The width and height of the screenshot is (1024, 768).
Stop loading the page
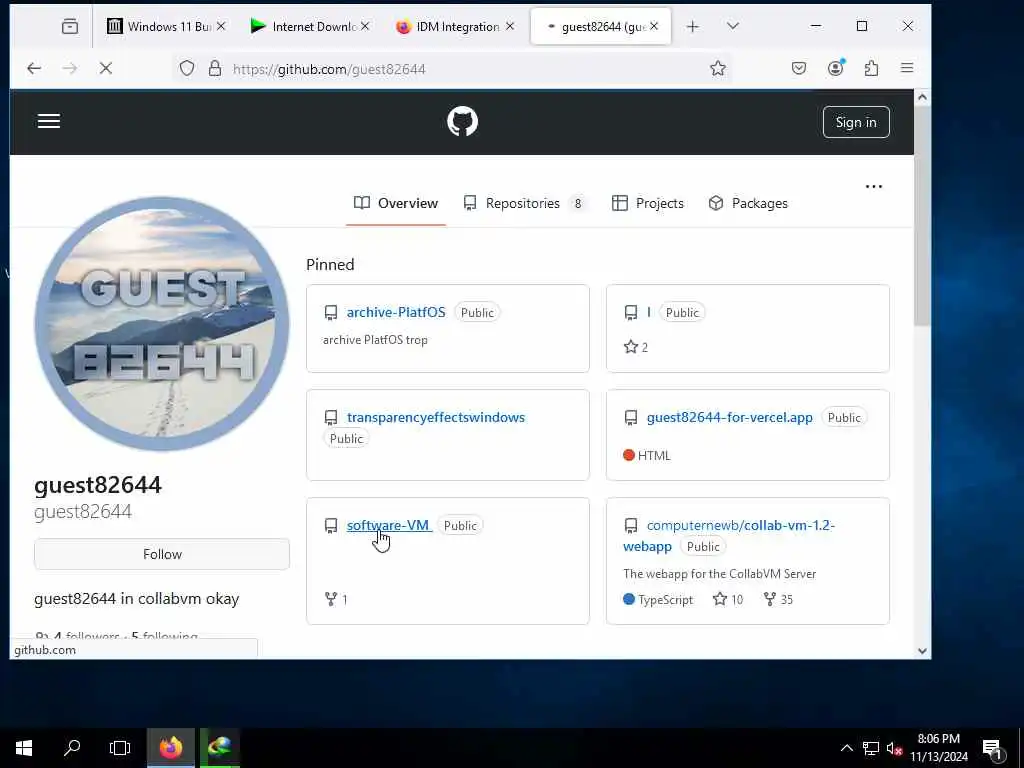coord(105,68)
